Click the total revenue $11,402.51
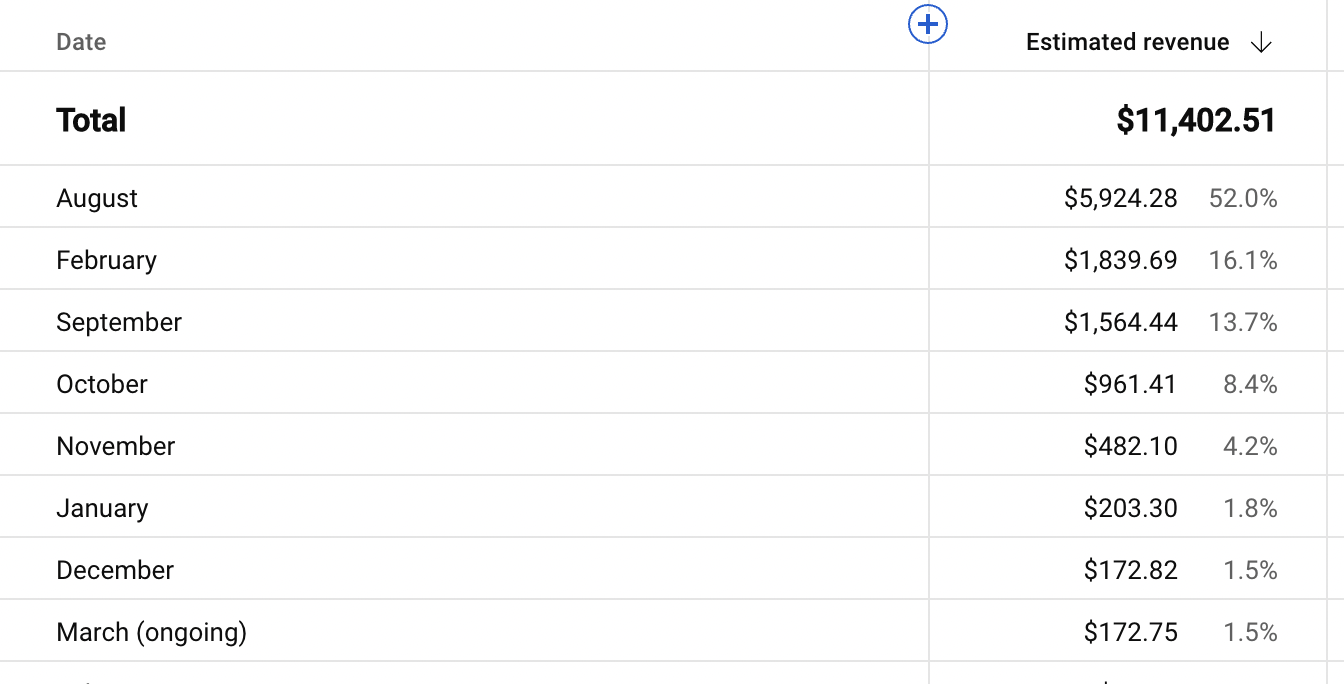Image resolution: width=1344 pixels, height=684 pixels. coord(1196,120)
